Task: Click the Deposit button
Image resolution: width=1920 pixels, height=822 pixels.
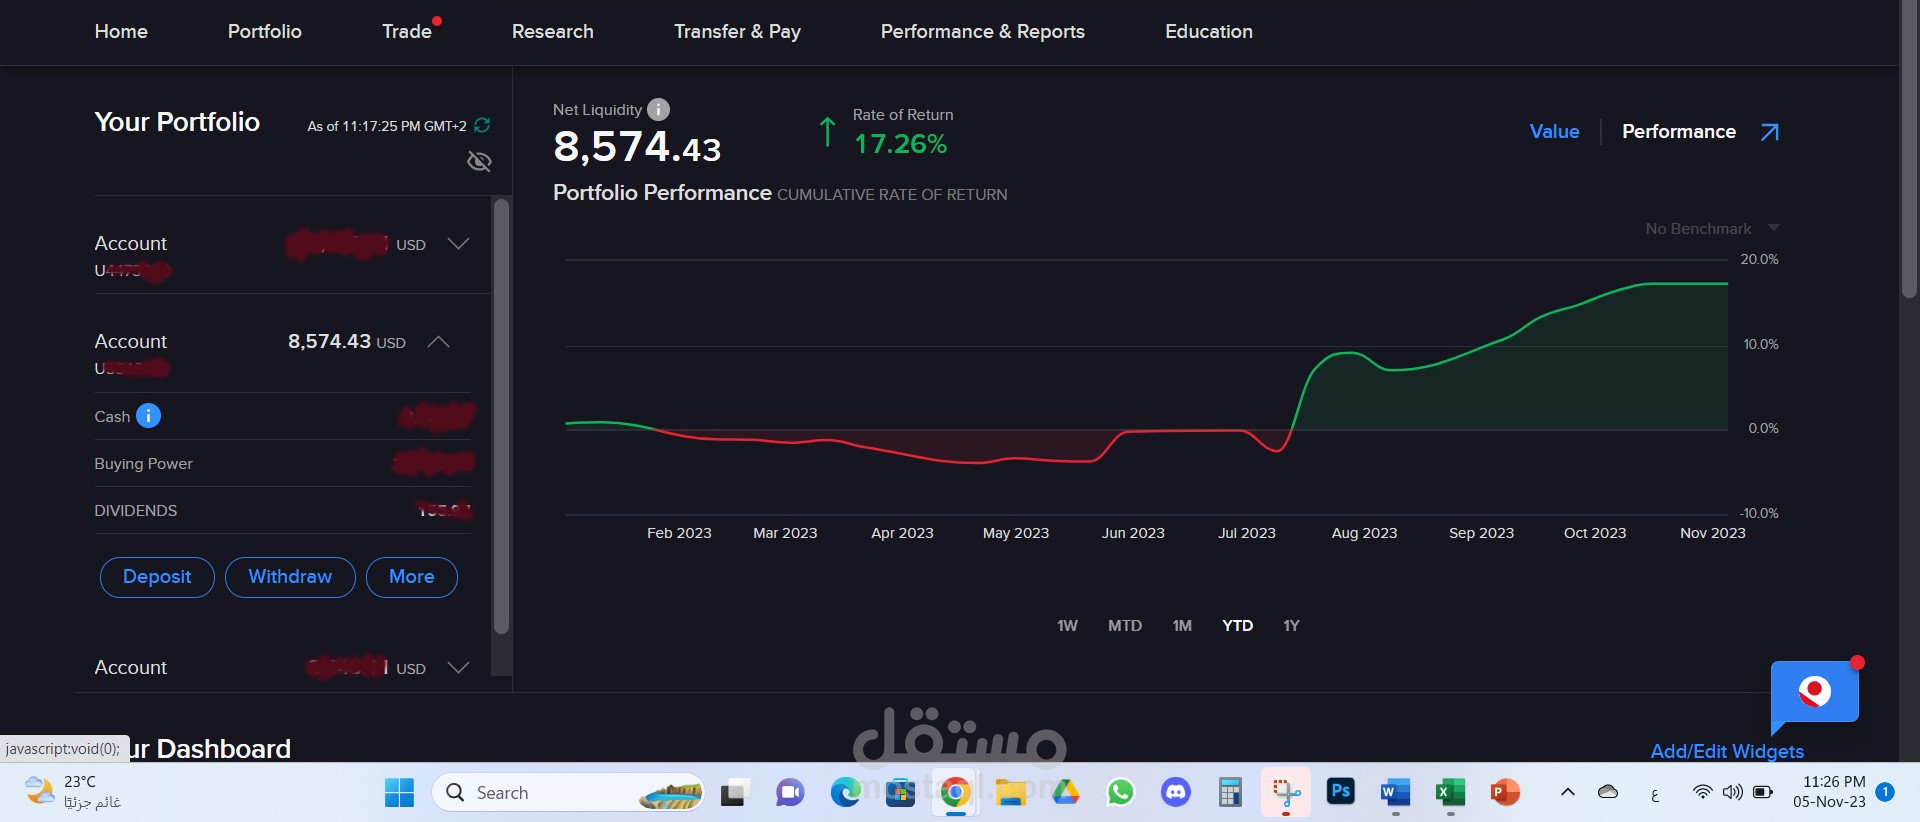Action: point(157,577)
